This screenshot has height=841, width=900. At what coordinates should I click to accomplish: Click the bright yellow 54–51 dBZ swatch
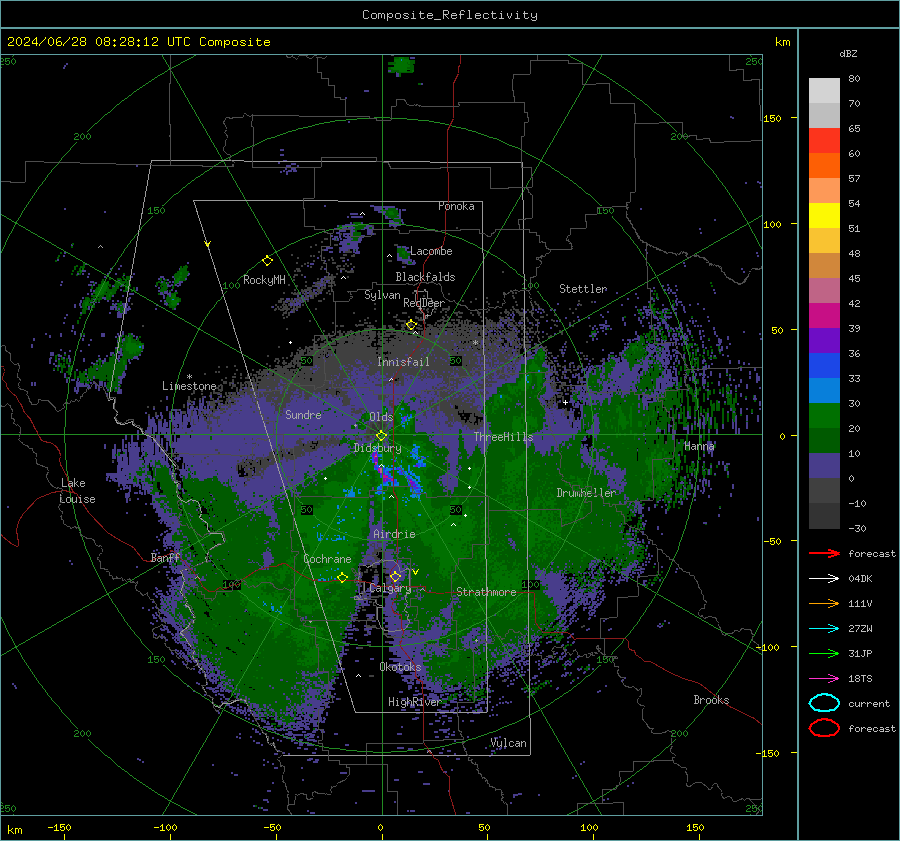pos(824,215)
